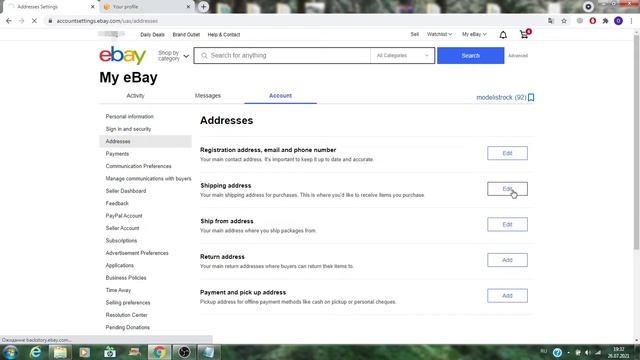Open the browser extensions puzzle icon
640x360 pixels.
[605, 21]
